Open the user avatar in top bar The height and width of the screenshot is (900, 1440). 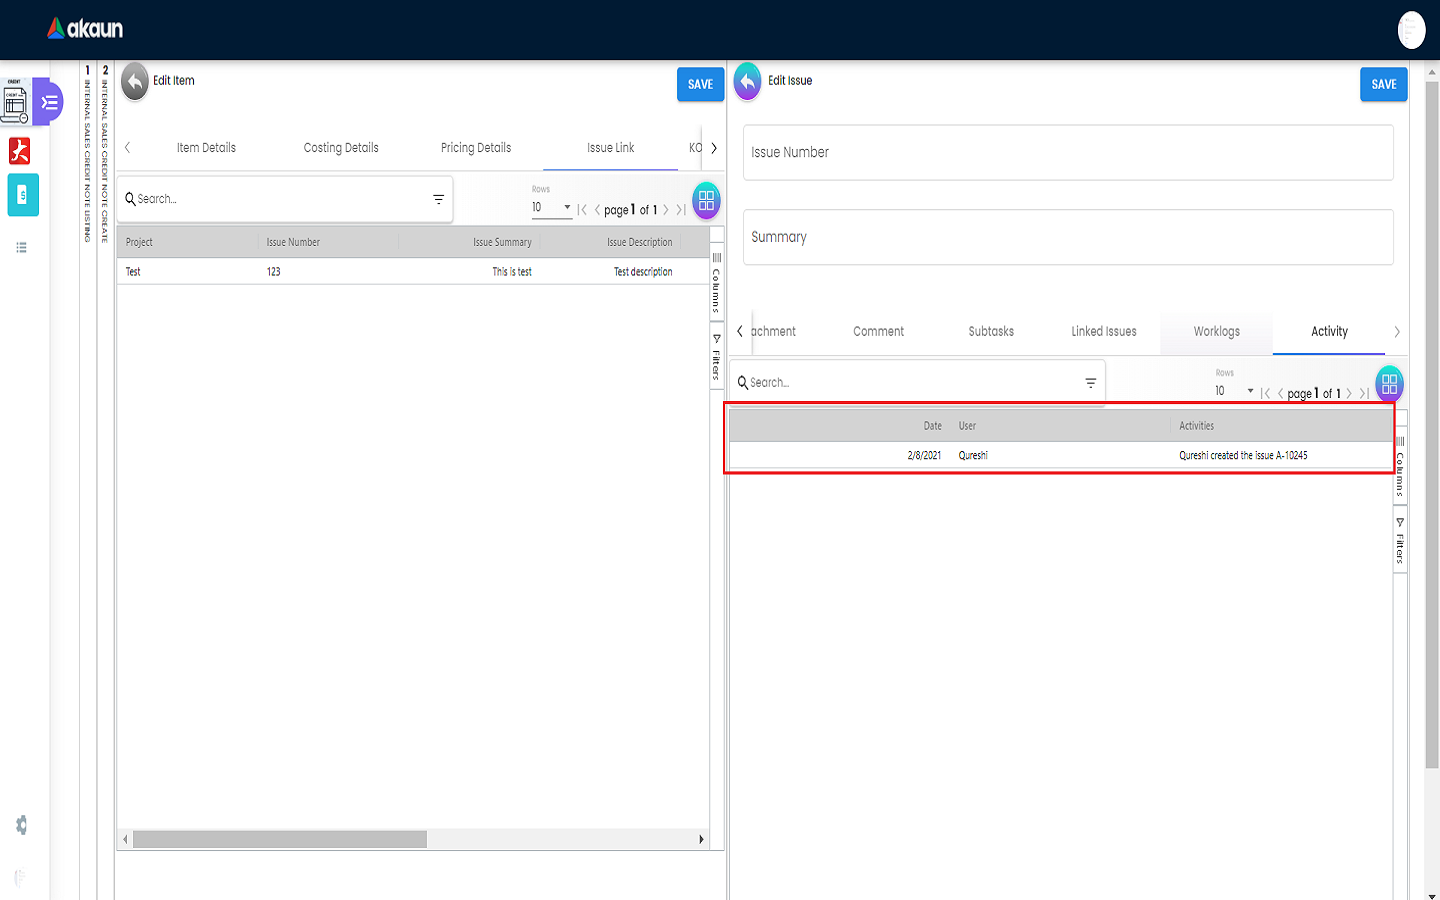point(1411,30)
